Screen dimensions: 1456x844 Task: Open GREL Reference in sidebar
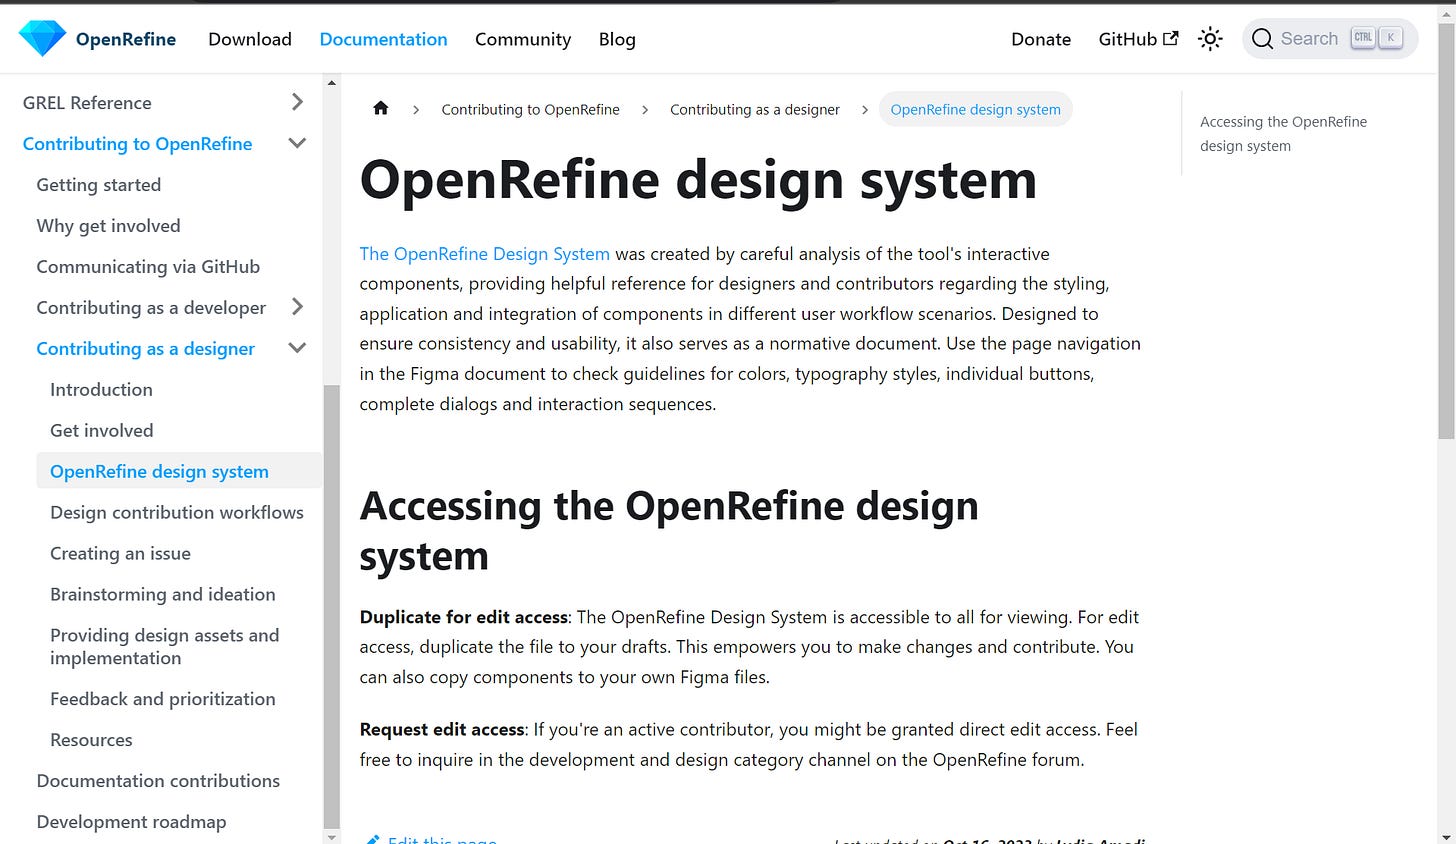coord(87,103)
